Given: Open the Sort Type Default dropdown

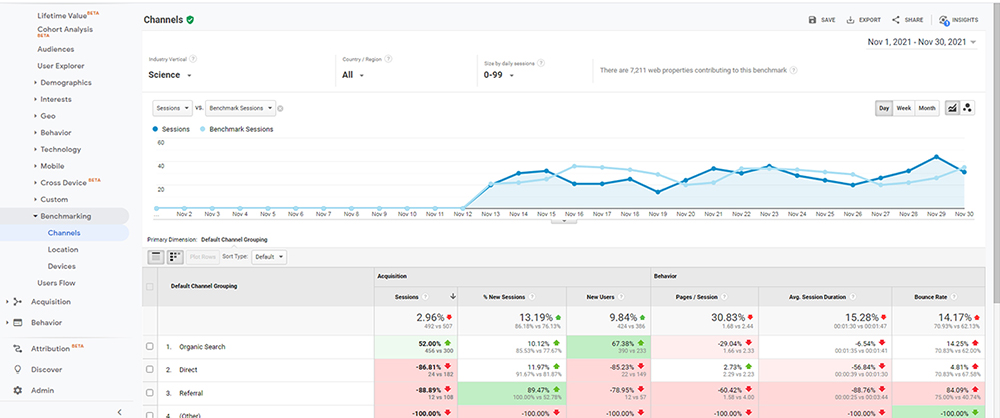Looking at the screenshot, I should [269, 257].
